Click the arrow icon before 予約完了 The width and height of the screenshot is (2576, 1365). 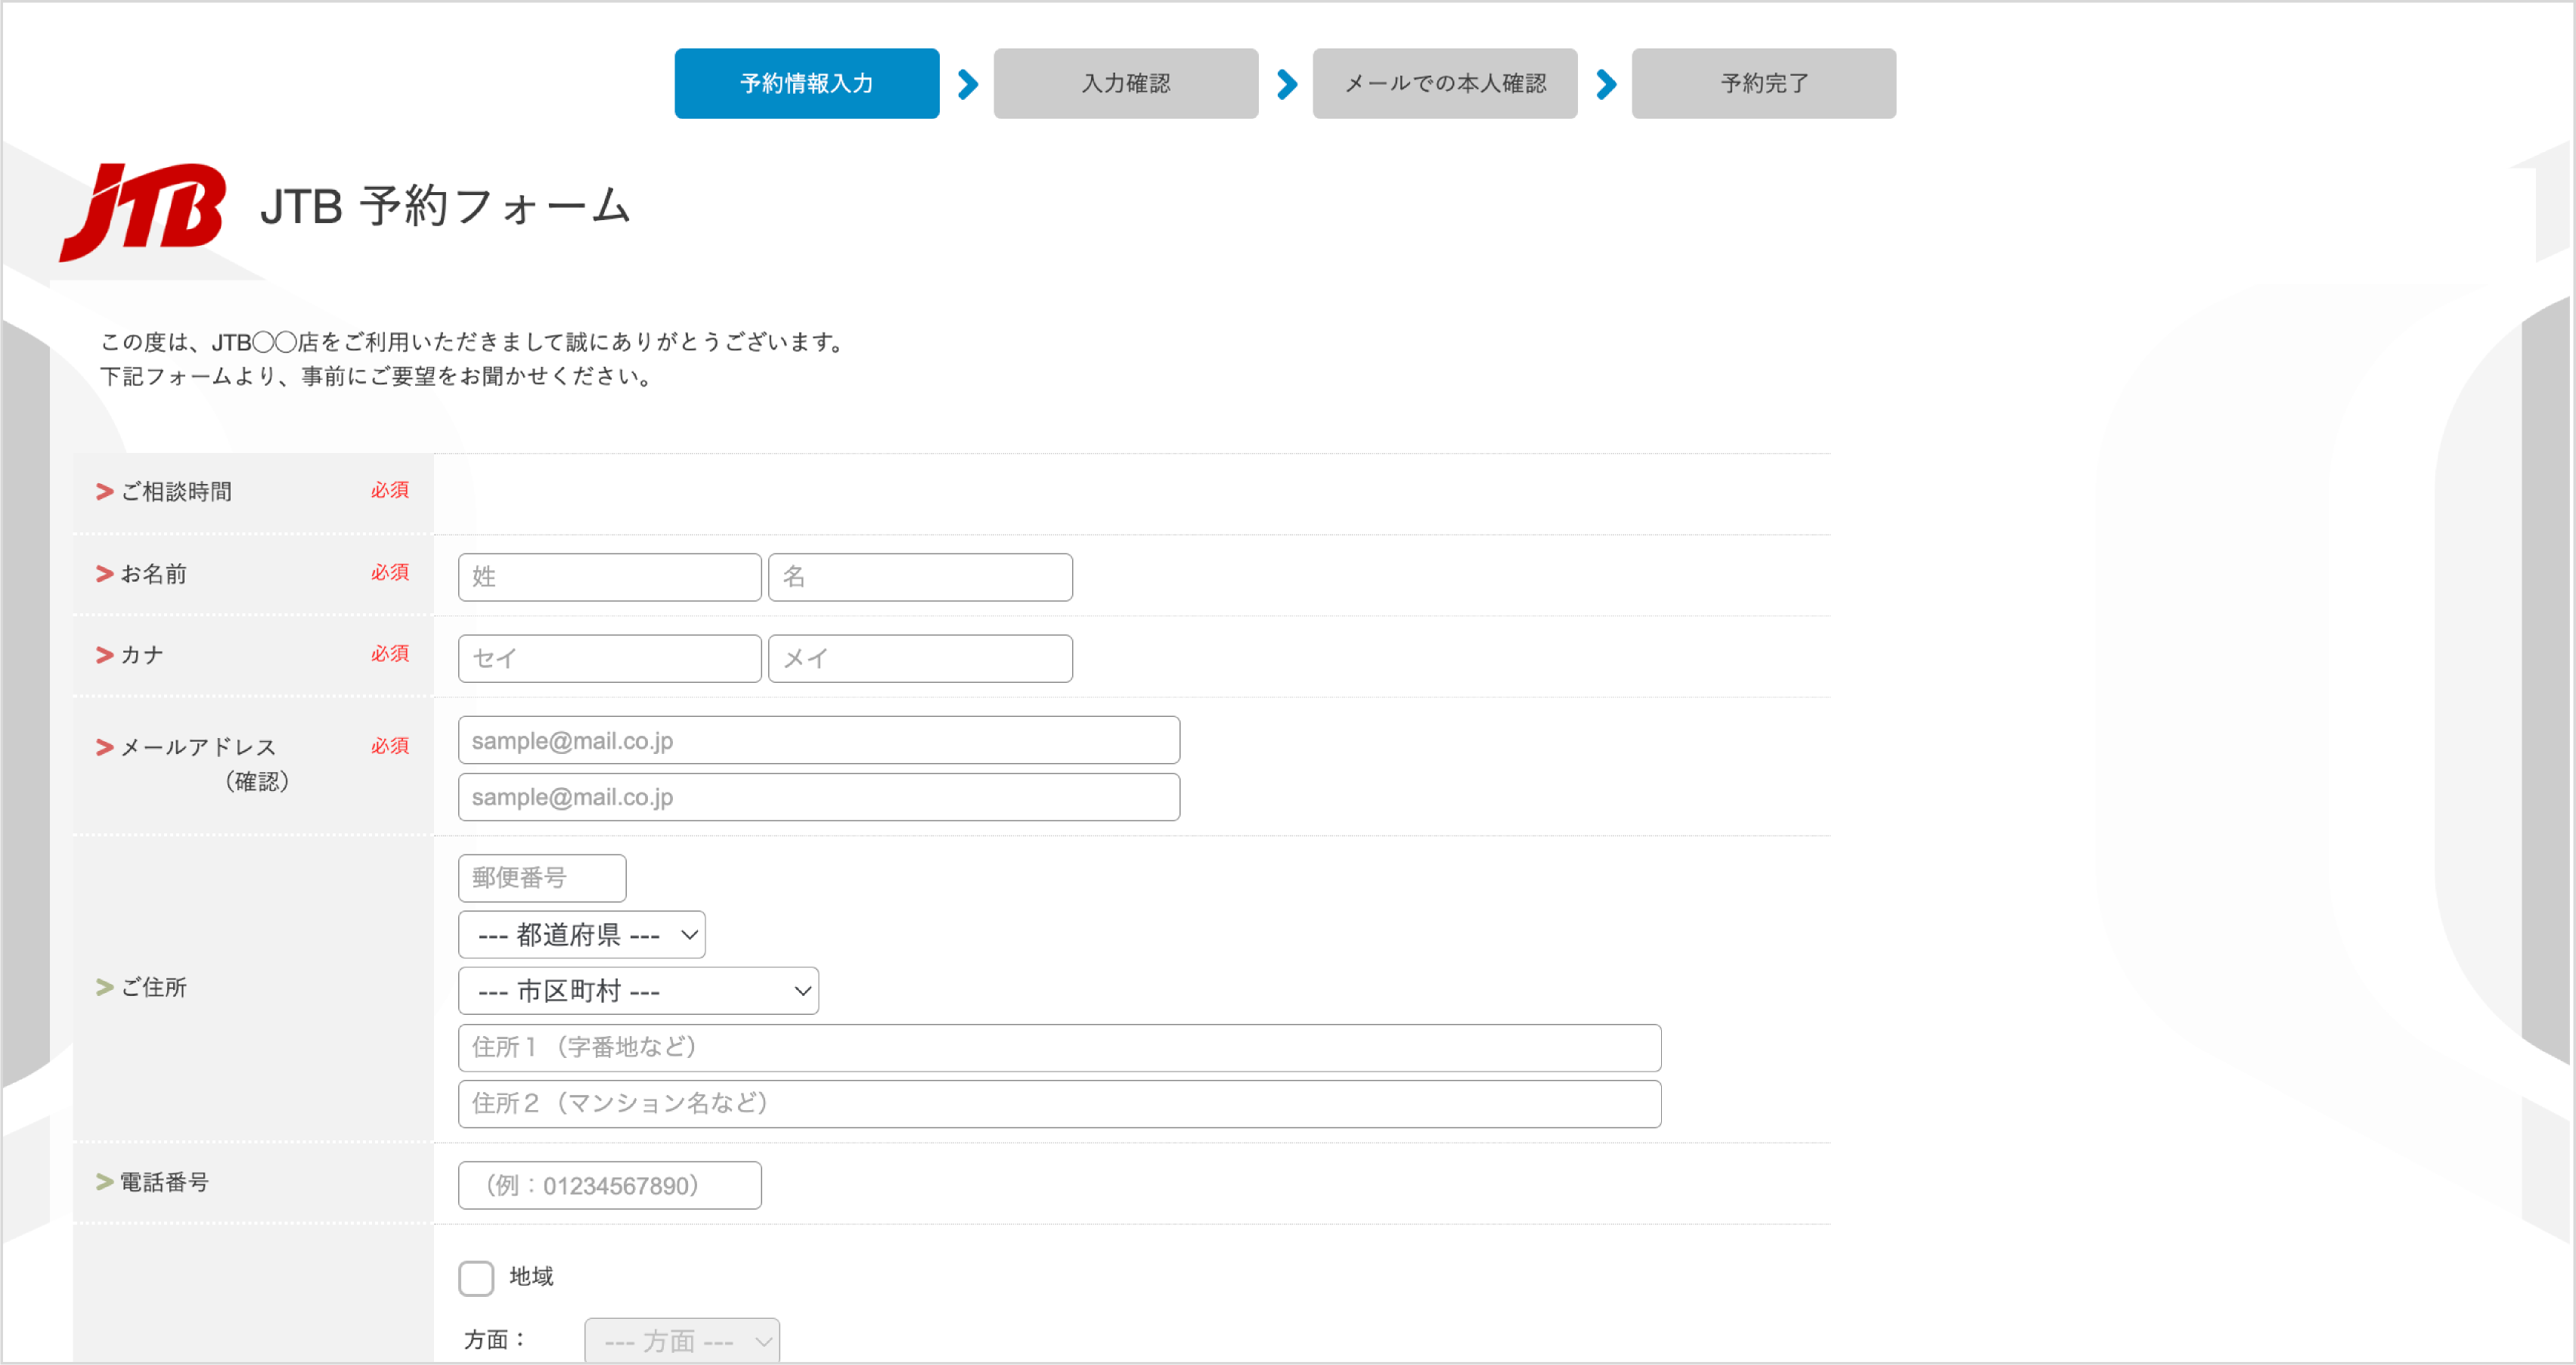pos(1605,84)
